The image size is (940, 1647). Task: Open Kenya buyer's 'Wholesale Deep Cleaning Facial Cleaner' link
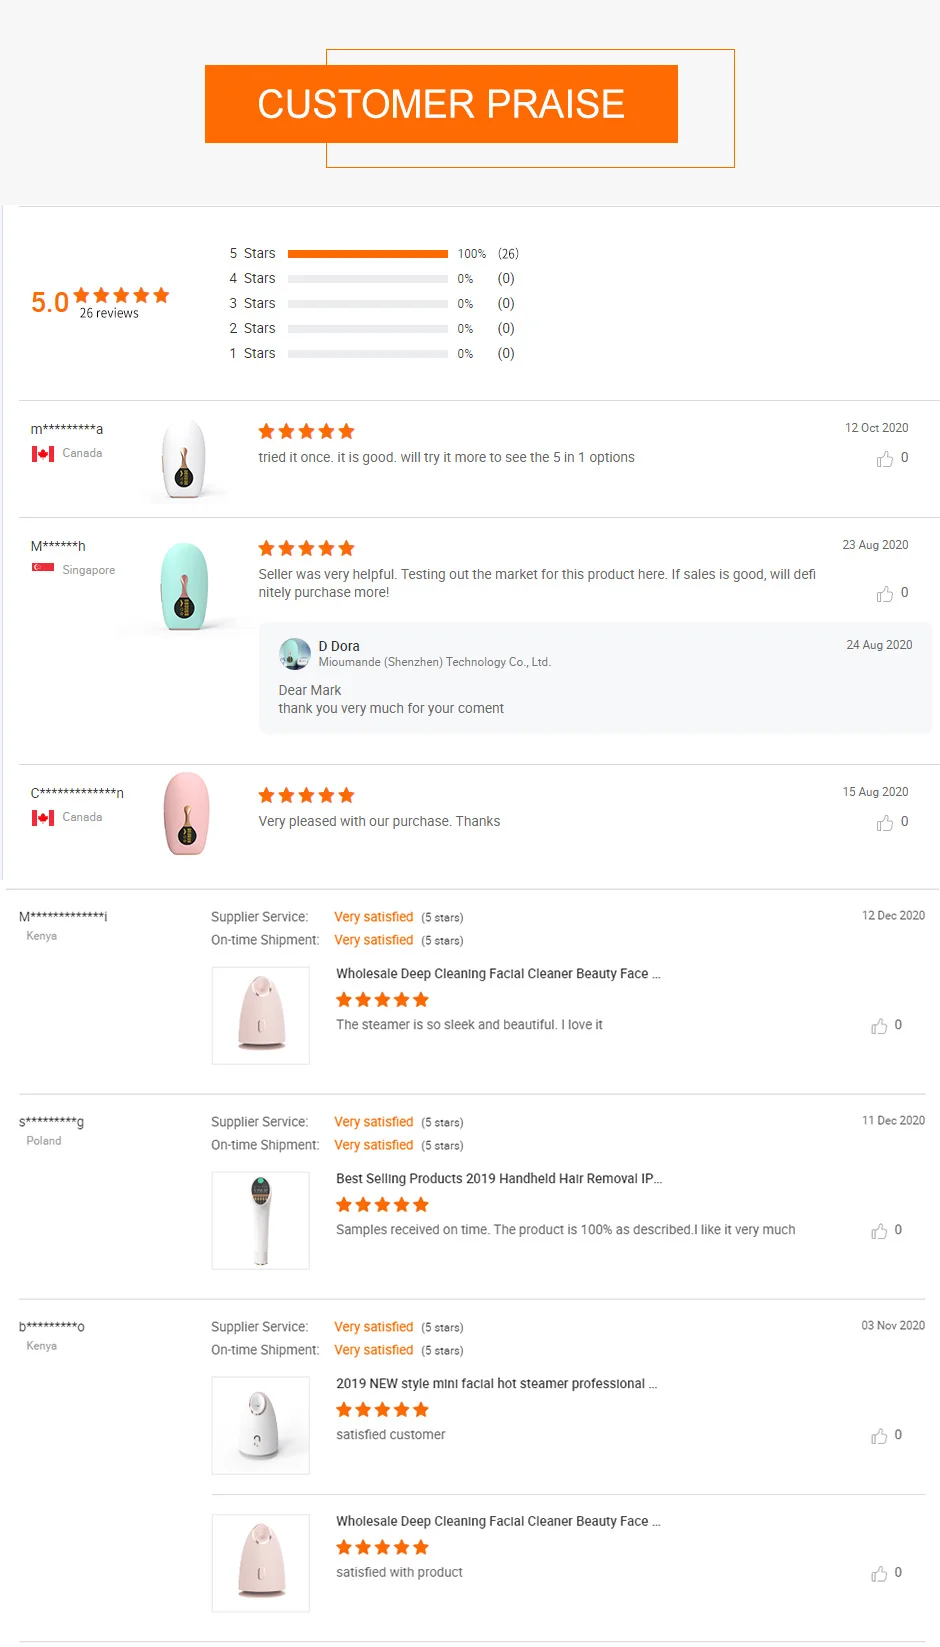pos(498,974)
